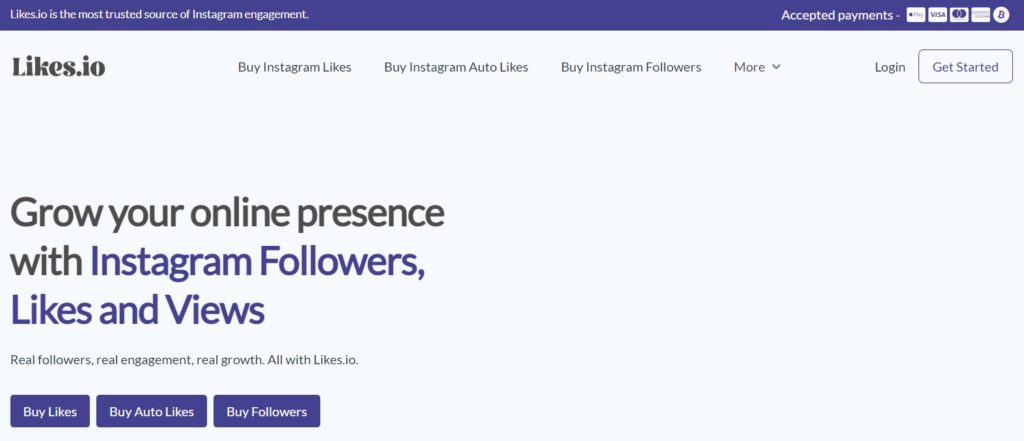
Task: Click the Buy Followers button
Action: 266,411
